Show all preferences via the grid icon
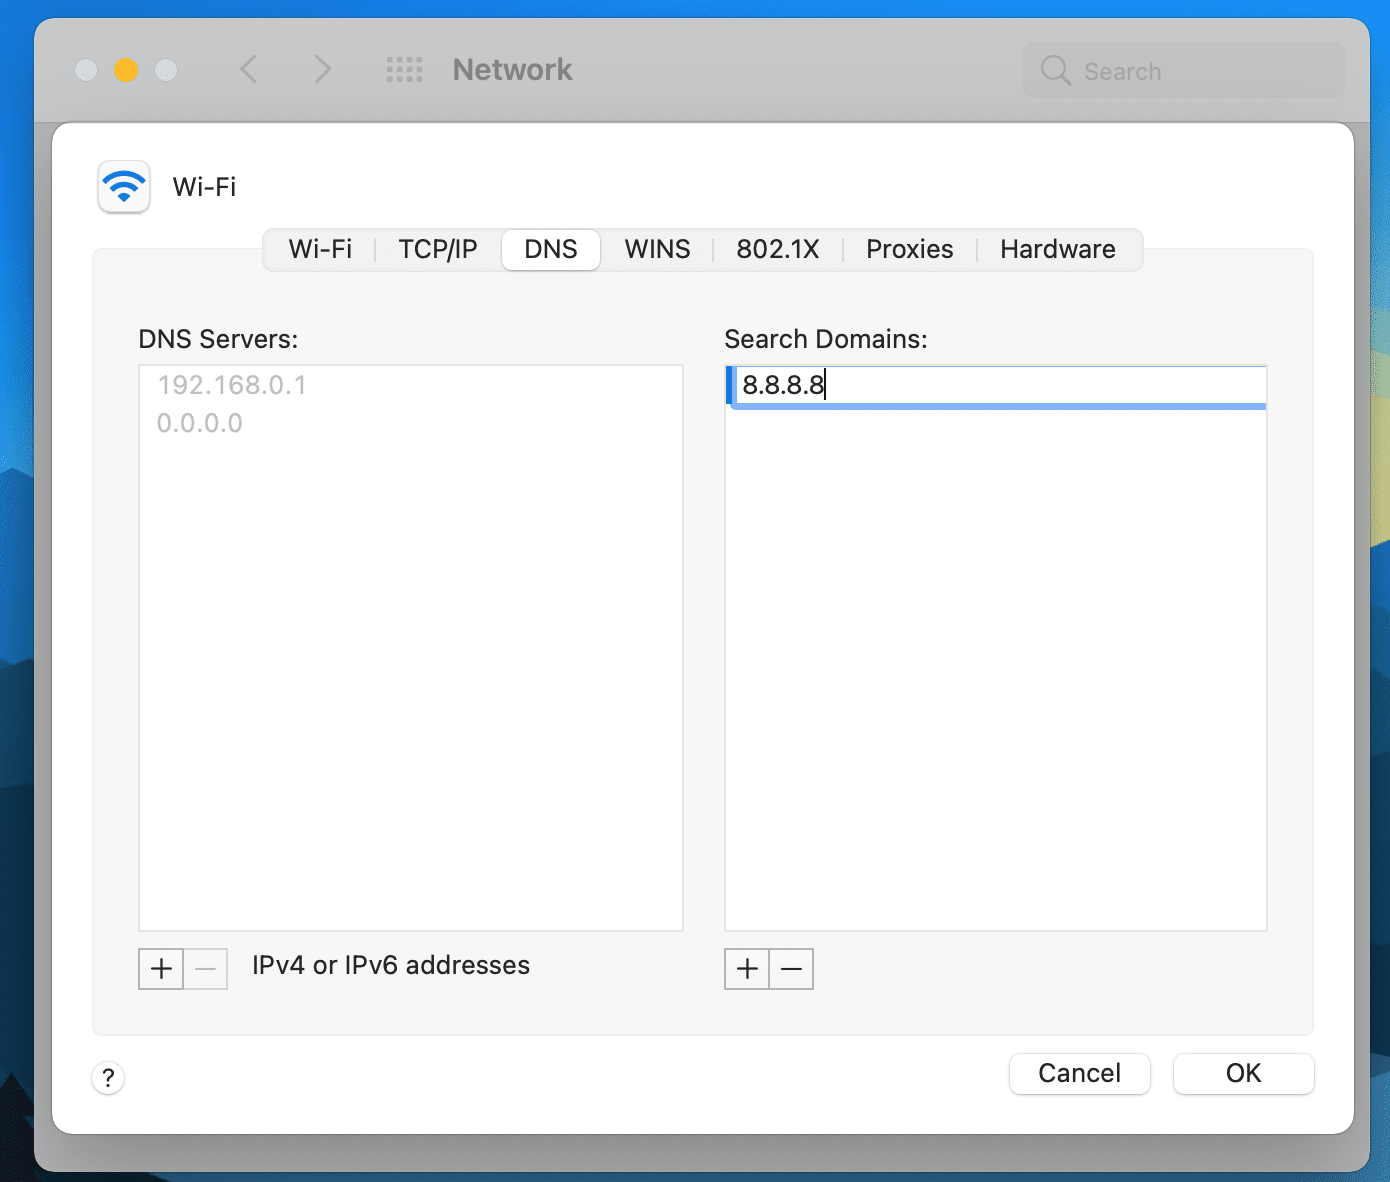The image size is (1390, 1182). [404, 70]
